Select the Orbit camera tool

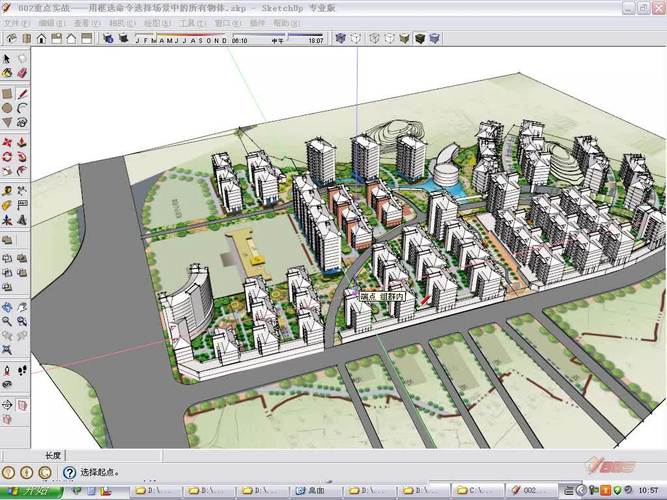tap(7, 307)
